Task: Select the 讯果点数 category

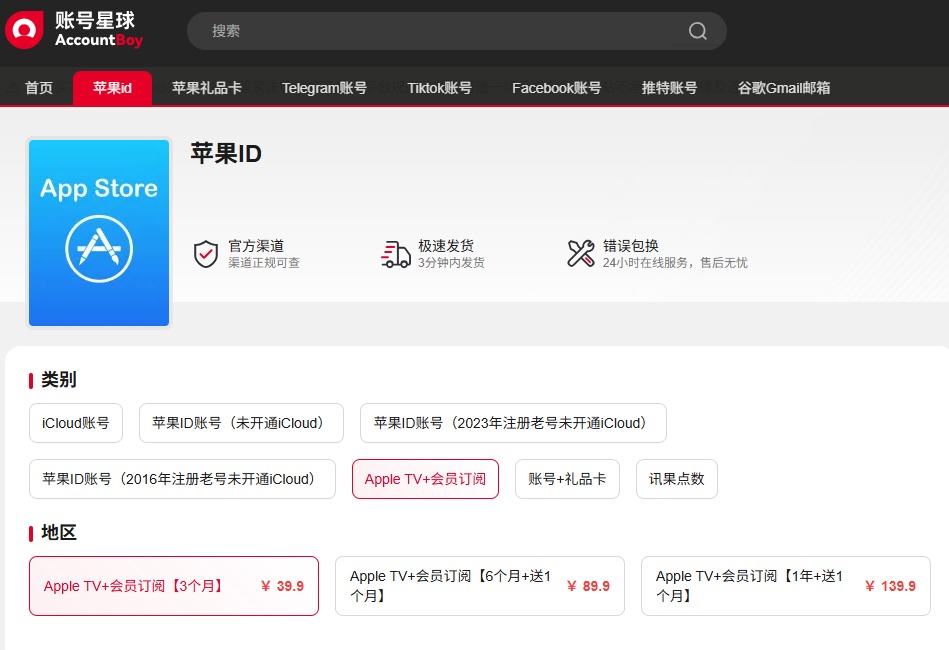Action: [677, 479]
